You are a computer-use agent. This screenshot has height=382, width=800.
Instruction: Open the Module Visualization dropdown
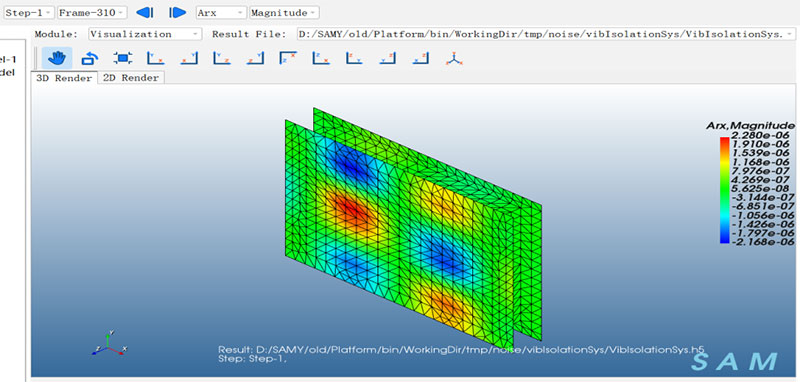point(145,34)
